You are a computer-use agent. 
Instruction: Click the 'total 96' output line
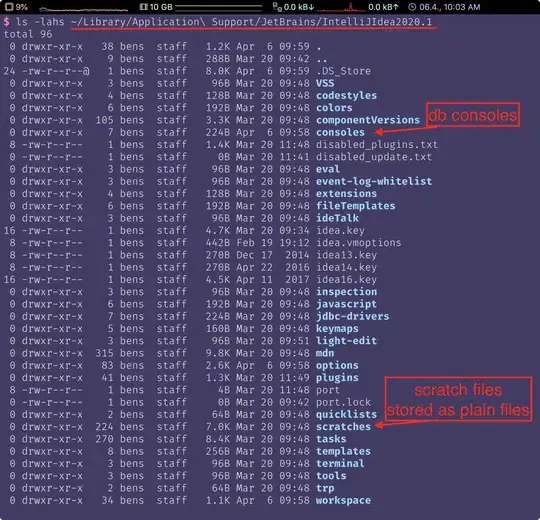[x=28, y=34]
